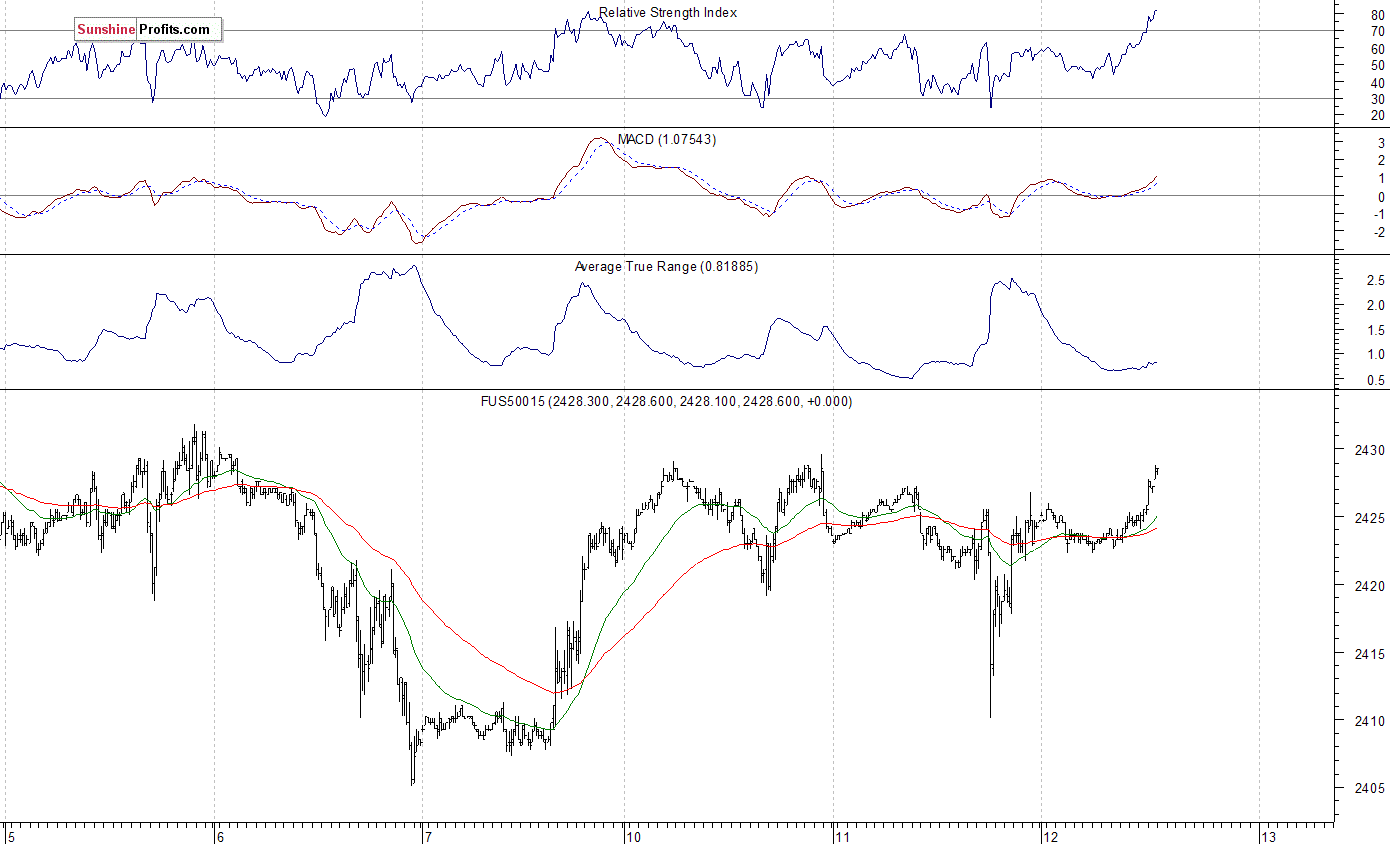This screenshot has height=844, width=1390.
Task: Click the 2410 price axis label
Action: pyautogui.click(x=1371, y=721)
